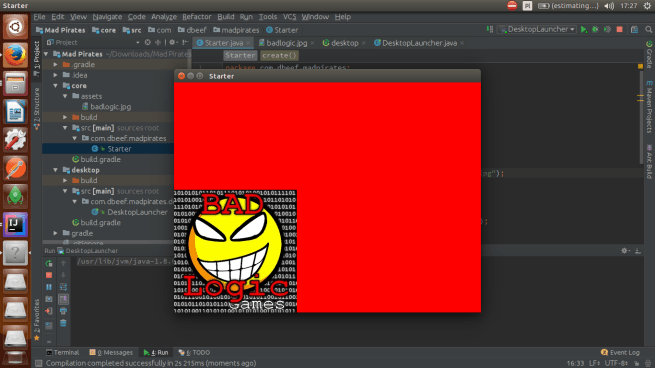
Task: Open the Gradle tool window
Action: (x=649, y=54)
